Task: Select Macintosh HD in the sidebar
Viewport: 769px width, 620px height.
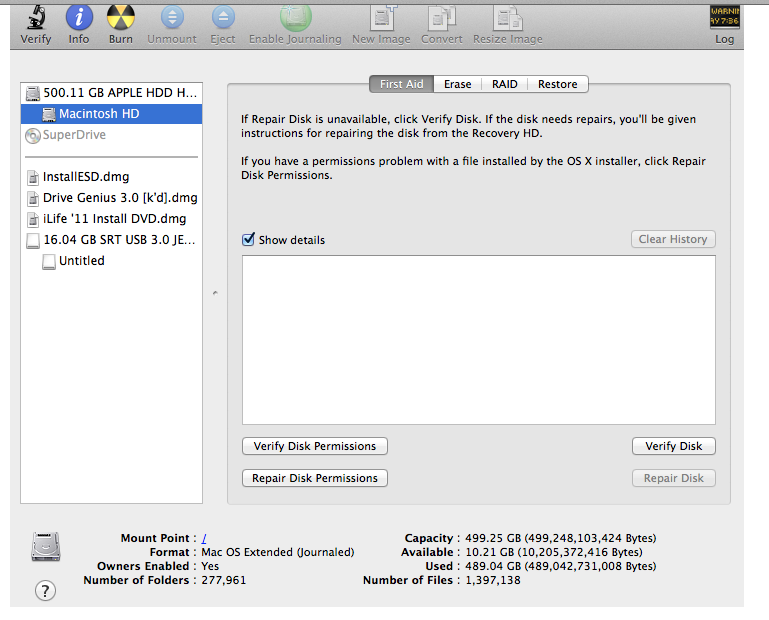Action: click(111, 114)
